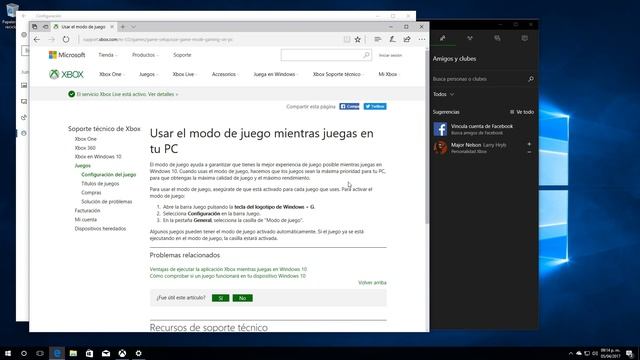Expand Juega en Windows dropdown
Viewport: 640px width, 360px height.
pos(276,74)
